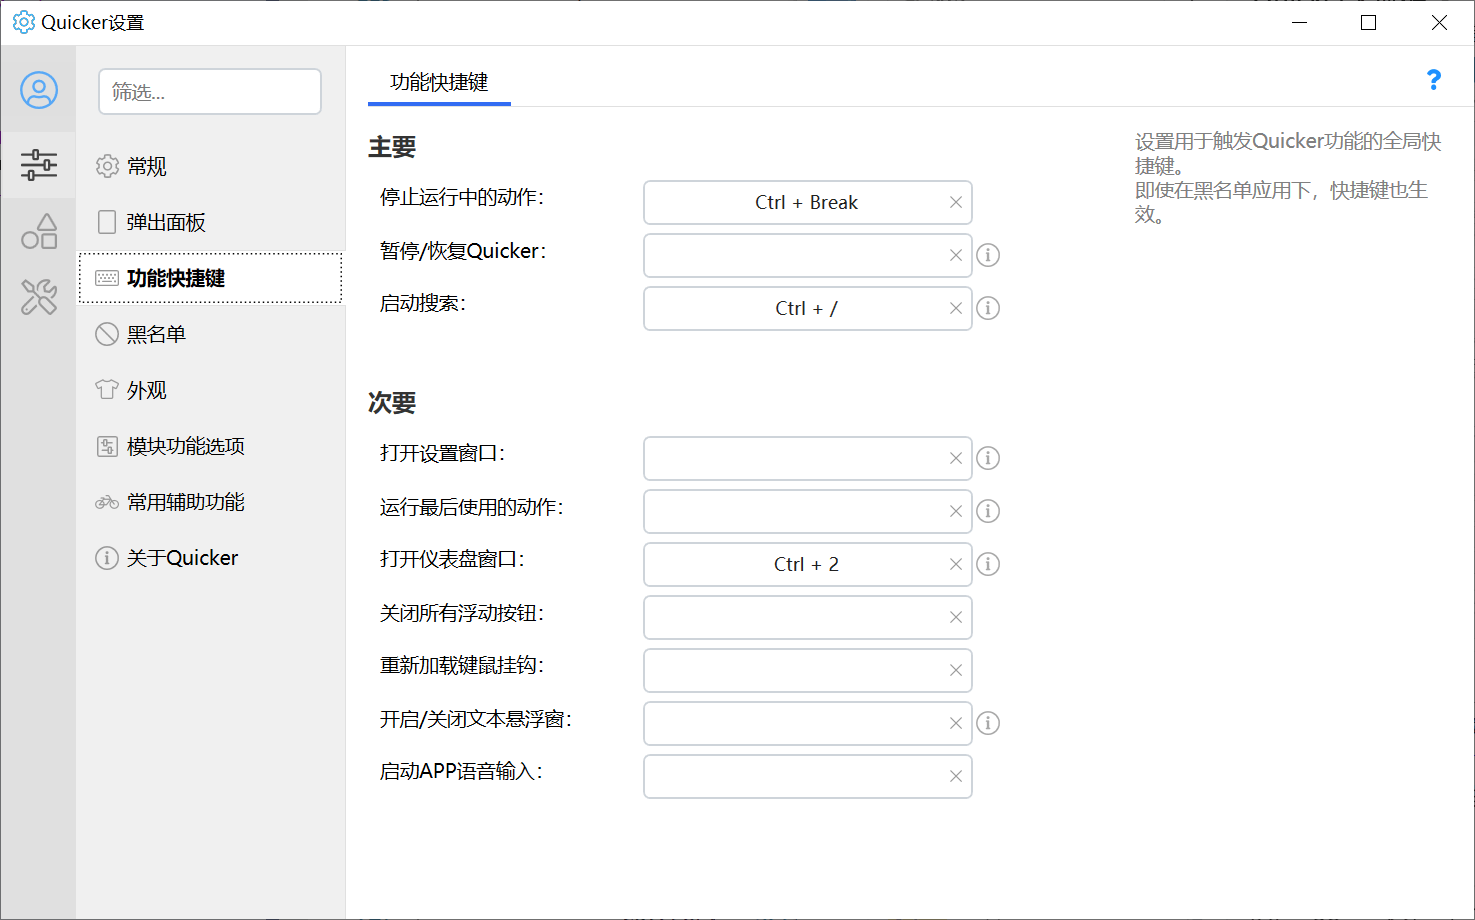Click the 停止运行中的动作 label
The height and width of the screenshot is (920, 1475).
(x=462, y=198)
